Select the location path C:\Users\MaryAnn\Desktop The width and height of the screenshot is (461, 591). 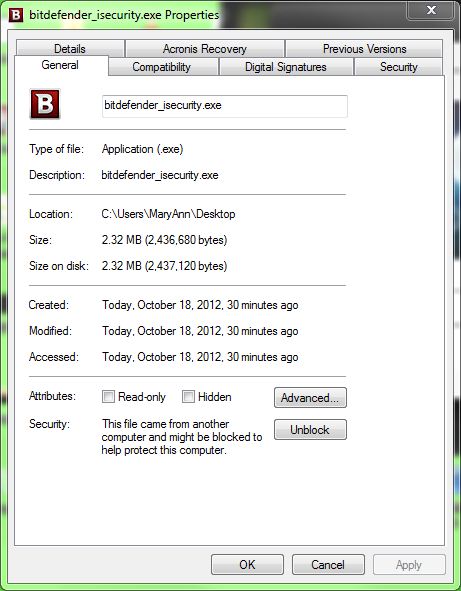[168, 214]
